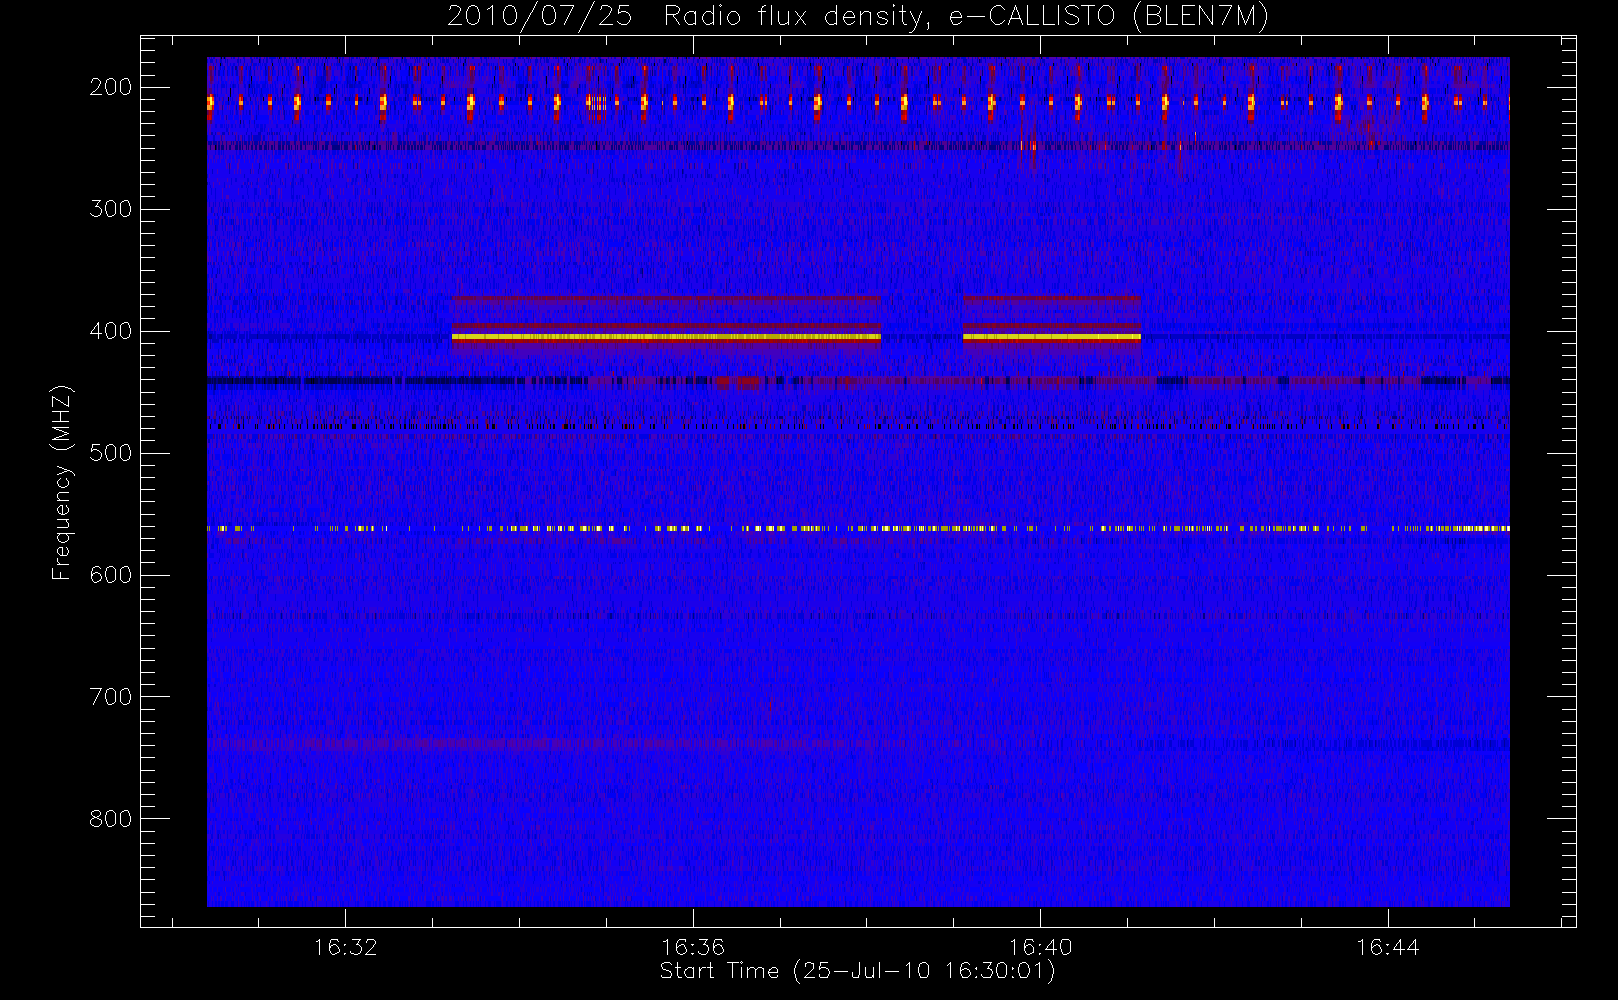Click the 16:32 time tick label

345,947
